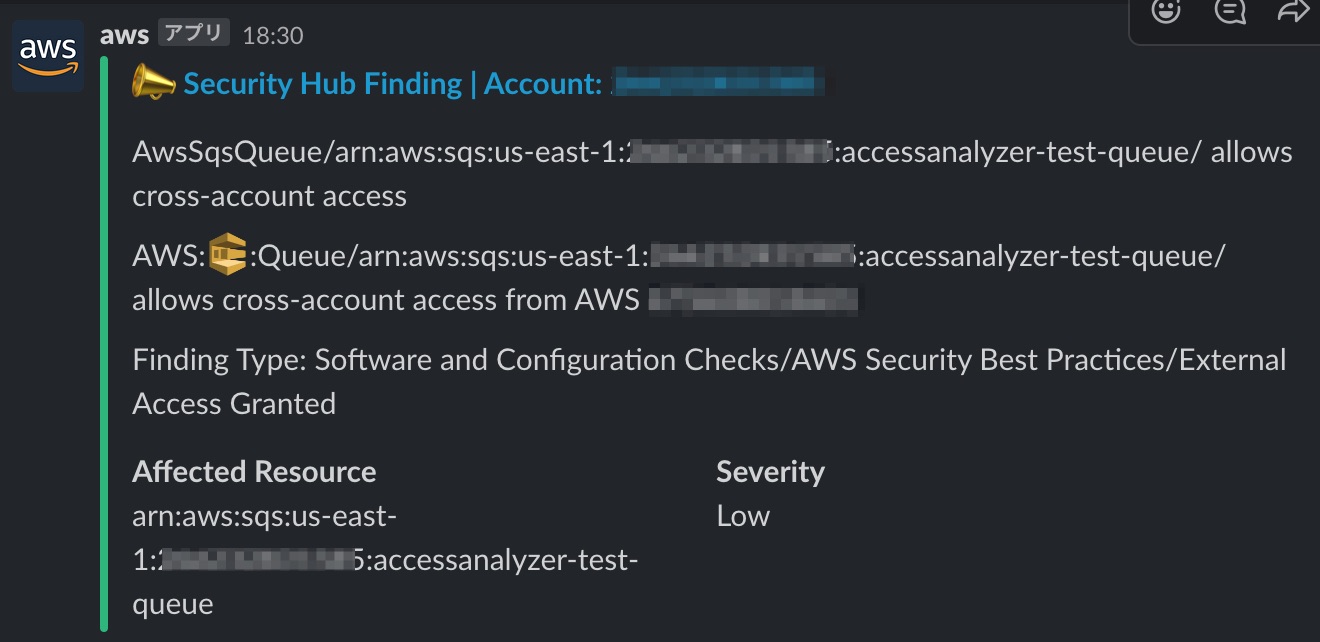
Task: Click the Affected Resource field heading
Action: pyautogui.click(x=254, y=472)
